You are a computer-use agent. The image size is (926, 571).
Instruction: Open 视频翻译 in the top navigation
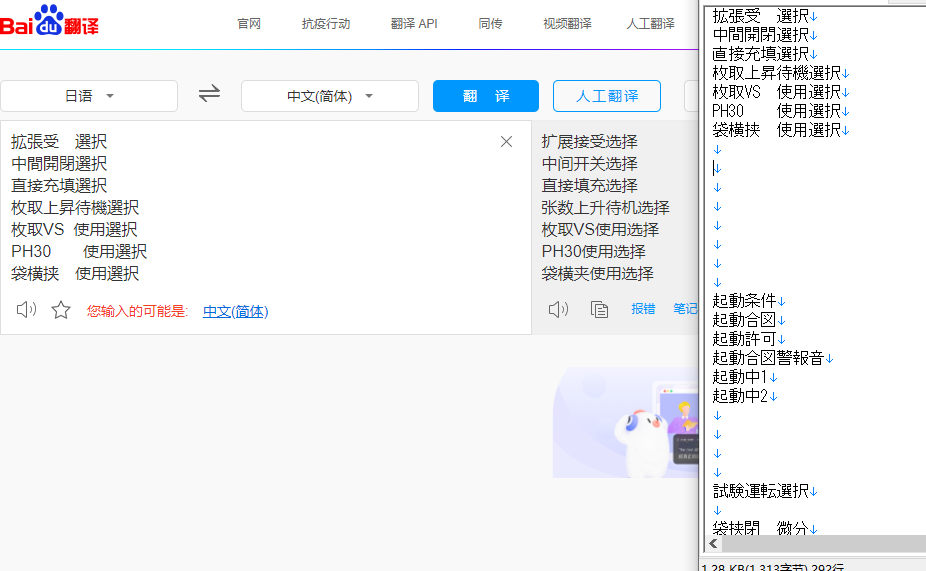tap(567, 24)
